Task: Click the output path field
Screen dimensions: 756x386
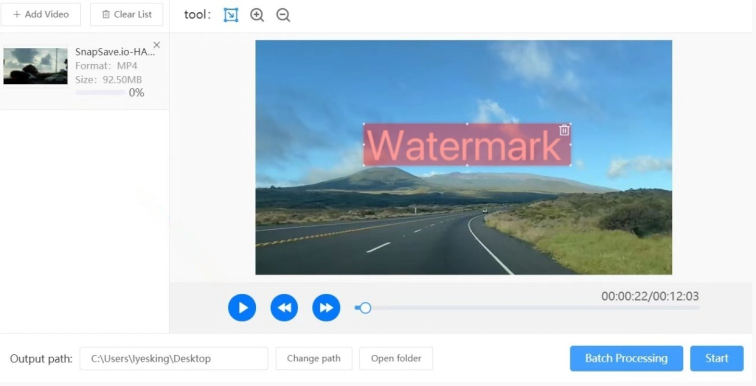Action: (x=174, y=359)
